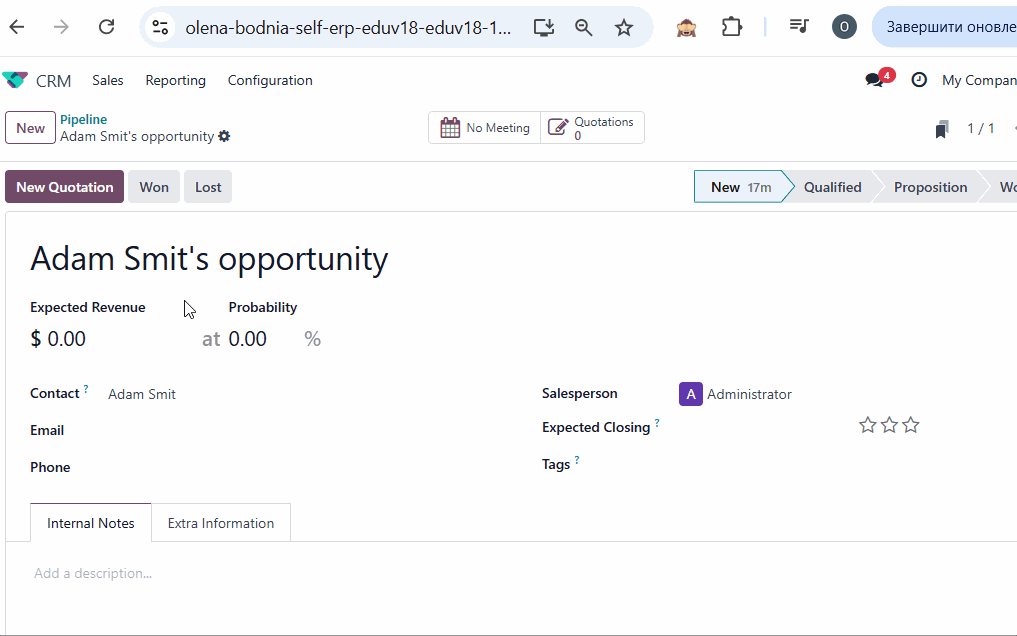
Task: Open the Configuration menu
Action: 270,80
